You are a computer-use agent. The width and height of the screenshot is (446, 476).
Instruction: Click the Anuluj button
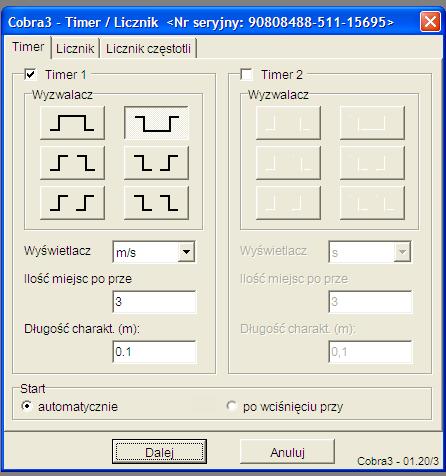pos(287,452)
